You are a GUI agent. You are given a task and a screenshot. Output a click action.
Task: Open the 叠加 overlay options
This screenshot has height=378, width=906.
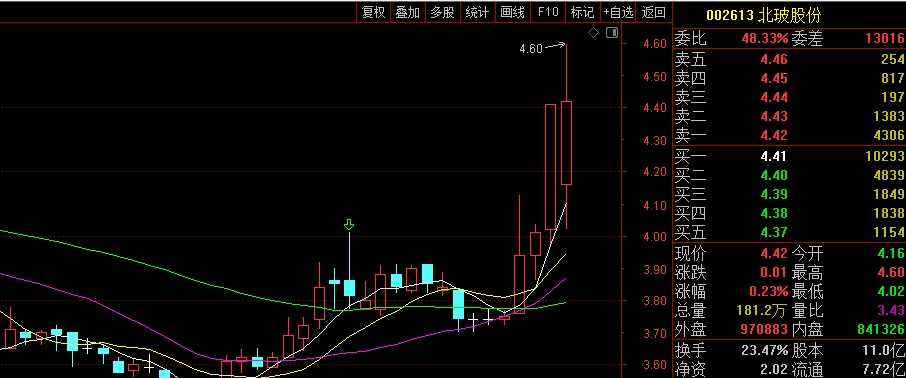tap(408, 12)
